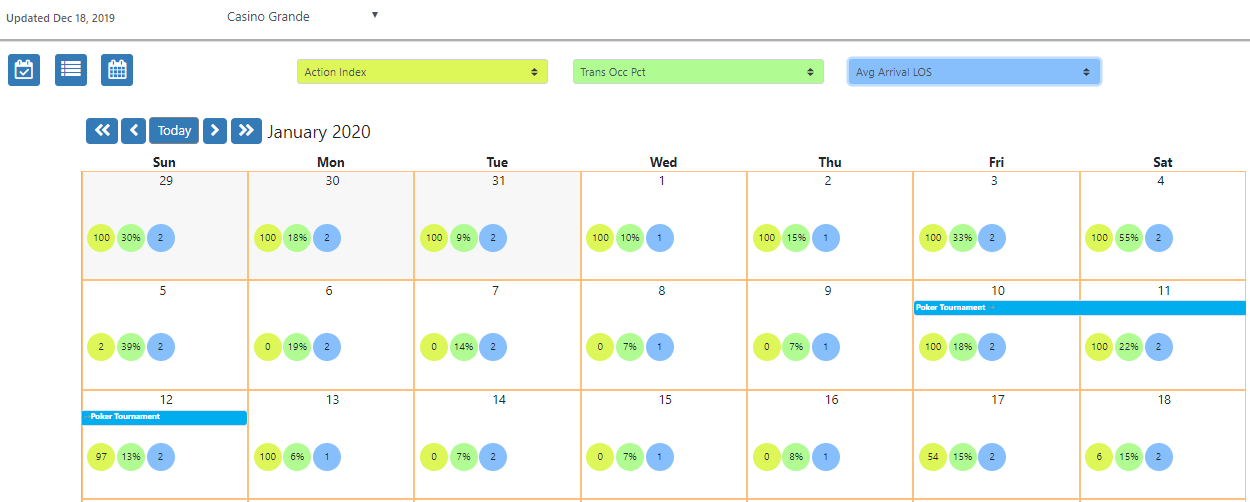1250x502 pixels.
Task: Open the Avg Arrival LOS dropdown
Action: coord(974,72)
